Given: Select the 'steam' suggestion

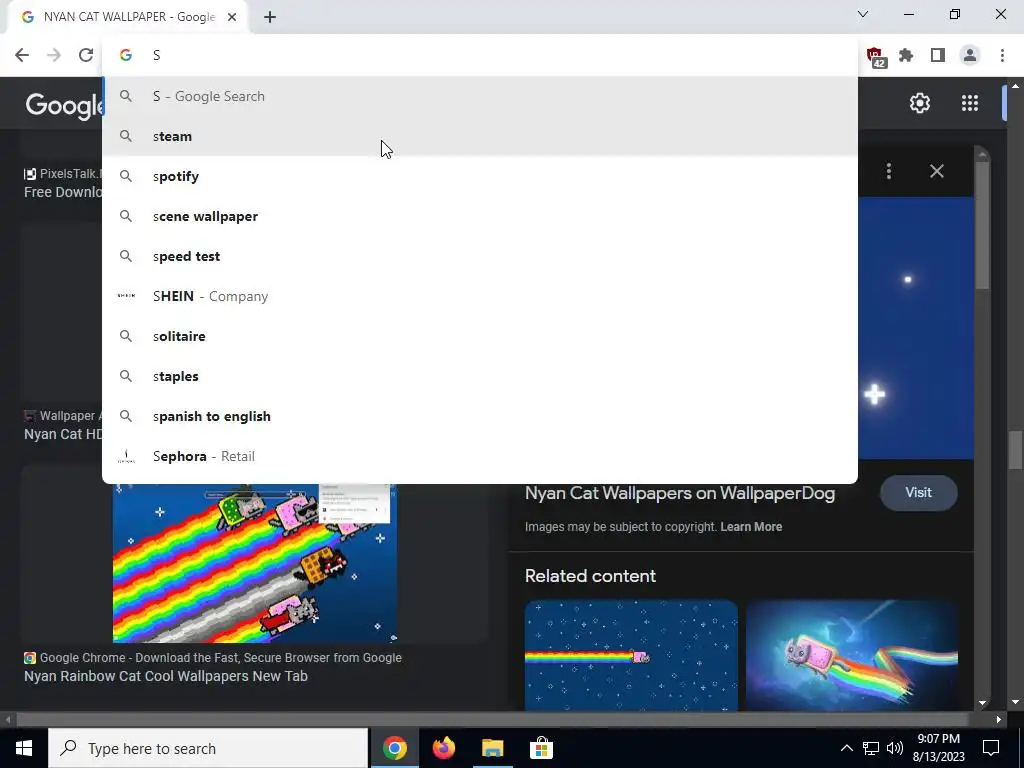Looking at the screenshot, I should tap(480, 136).
